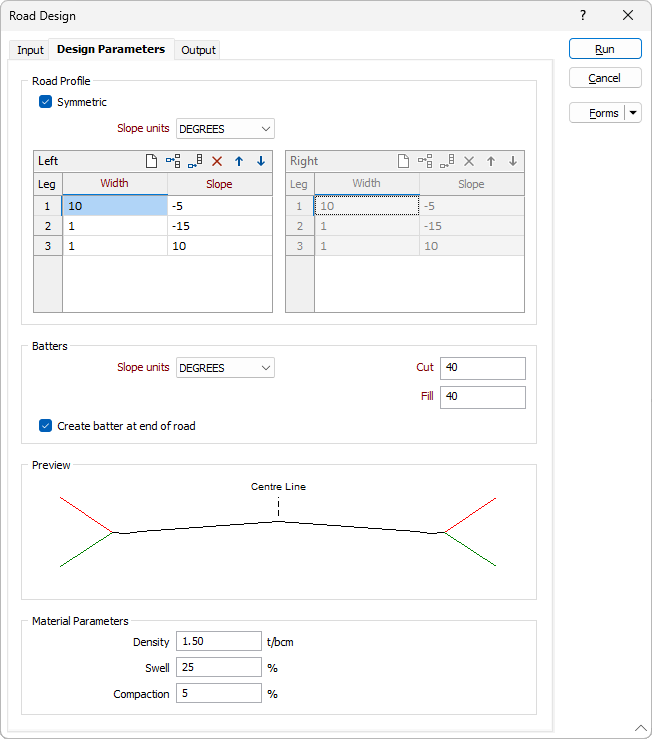Viewport: 652px width, 739px height.
Task: Select Left leg 2 width cell
Action: pyautogui.click(x=115, y=226)
